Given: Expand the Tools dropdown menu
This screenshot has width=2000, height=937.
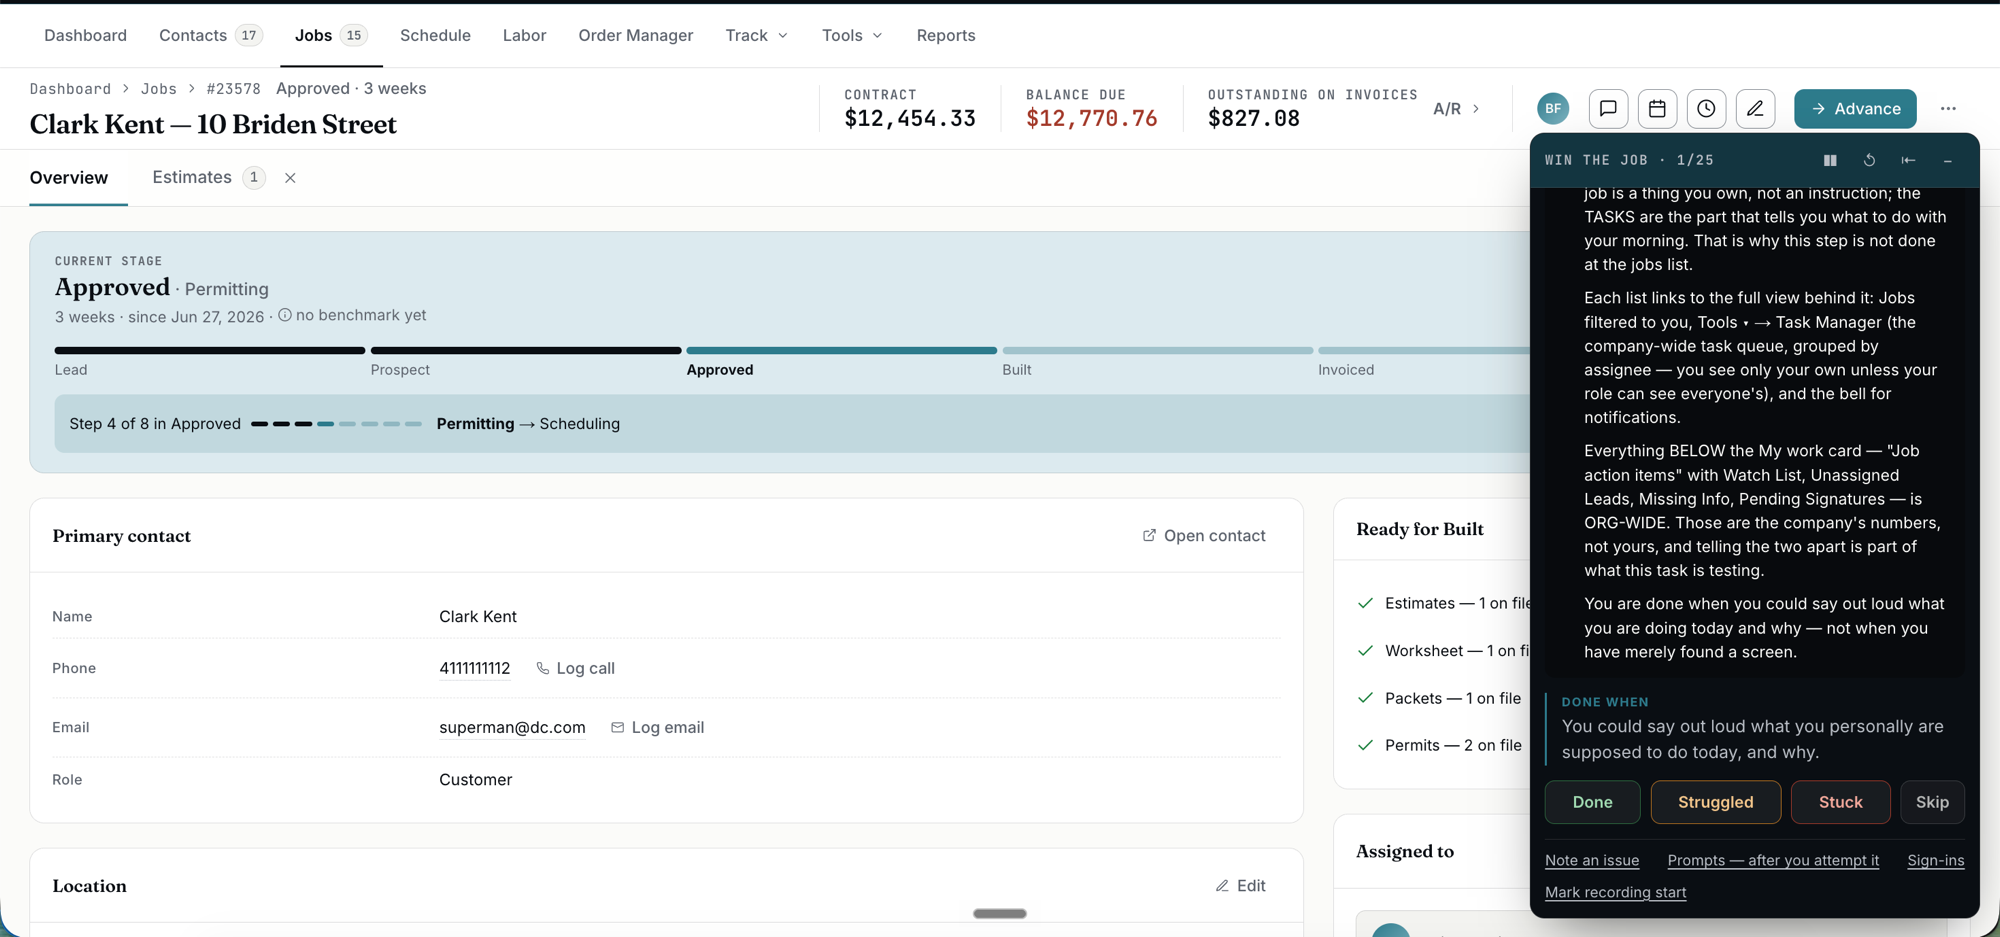Looking at the screenshot, I should click(x=852, y=35).
